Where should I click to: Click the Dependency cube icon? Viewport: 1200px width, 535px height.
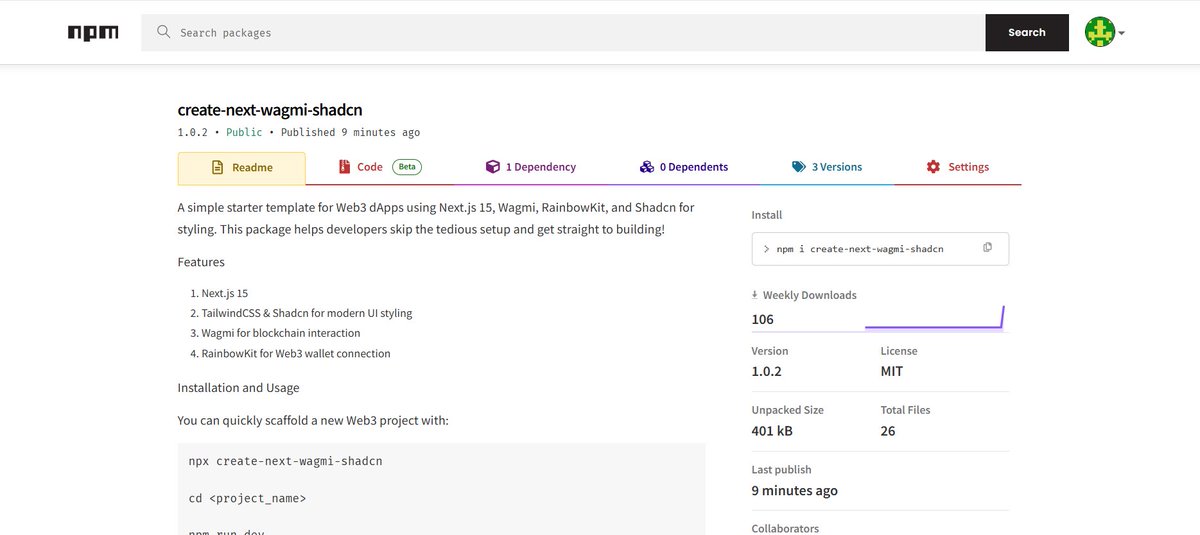tap(492, 167)
